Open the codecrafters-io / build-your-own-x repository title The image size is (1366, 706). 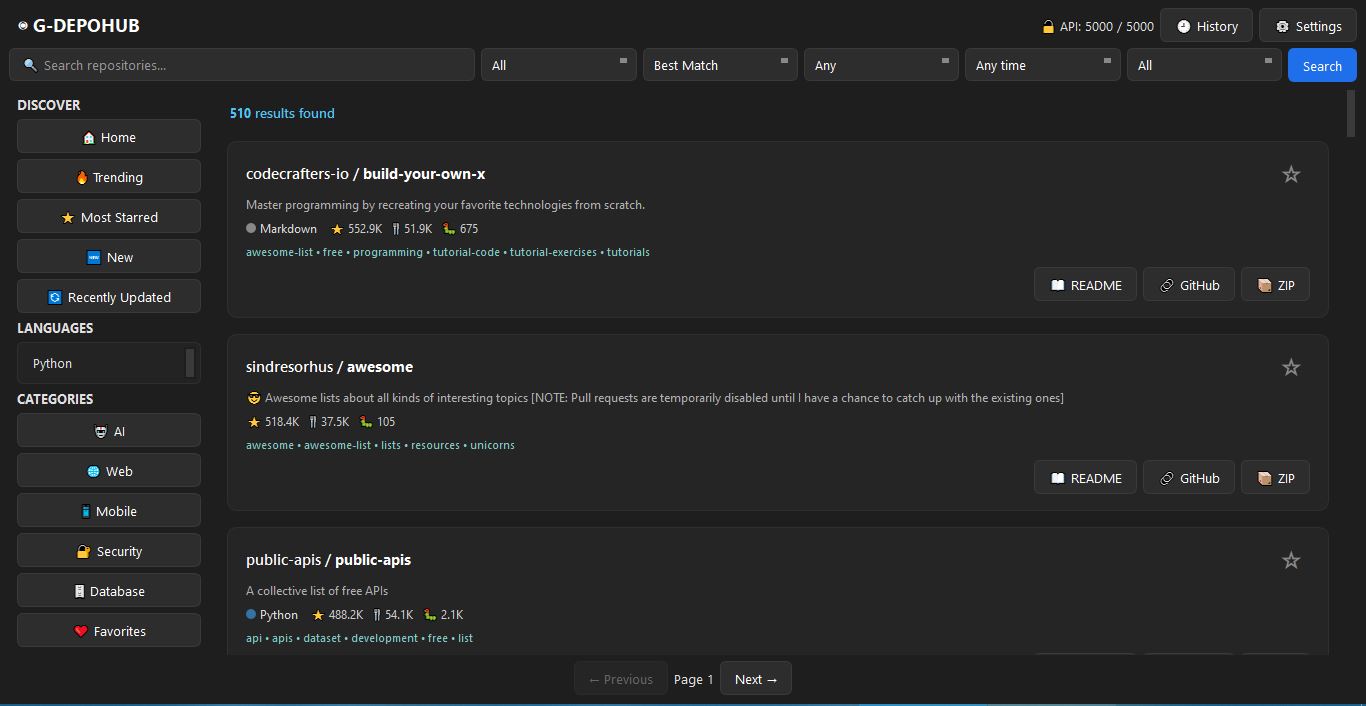coord(365,174)
